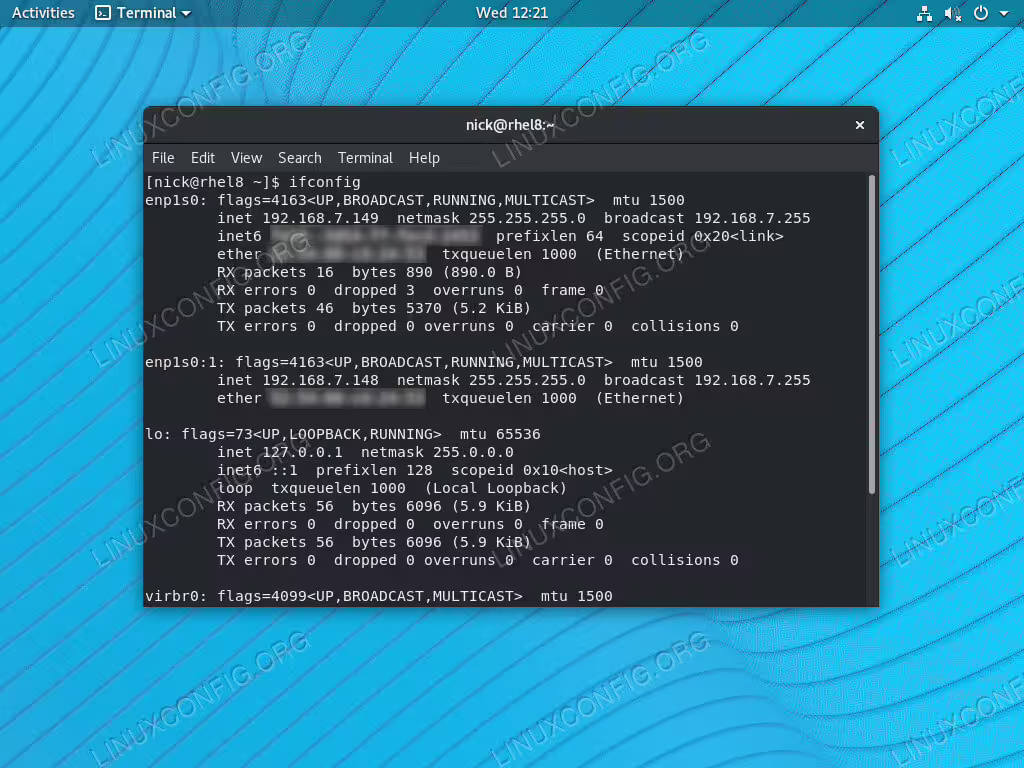Open the View menu
The height and width of the screenshot is (768, 1024).
[246, 158]
